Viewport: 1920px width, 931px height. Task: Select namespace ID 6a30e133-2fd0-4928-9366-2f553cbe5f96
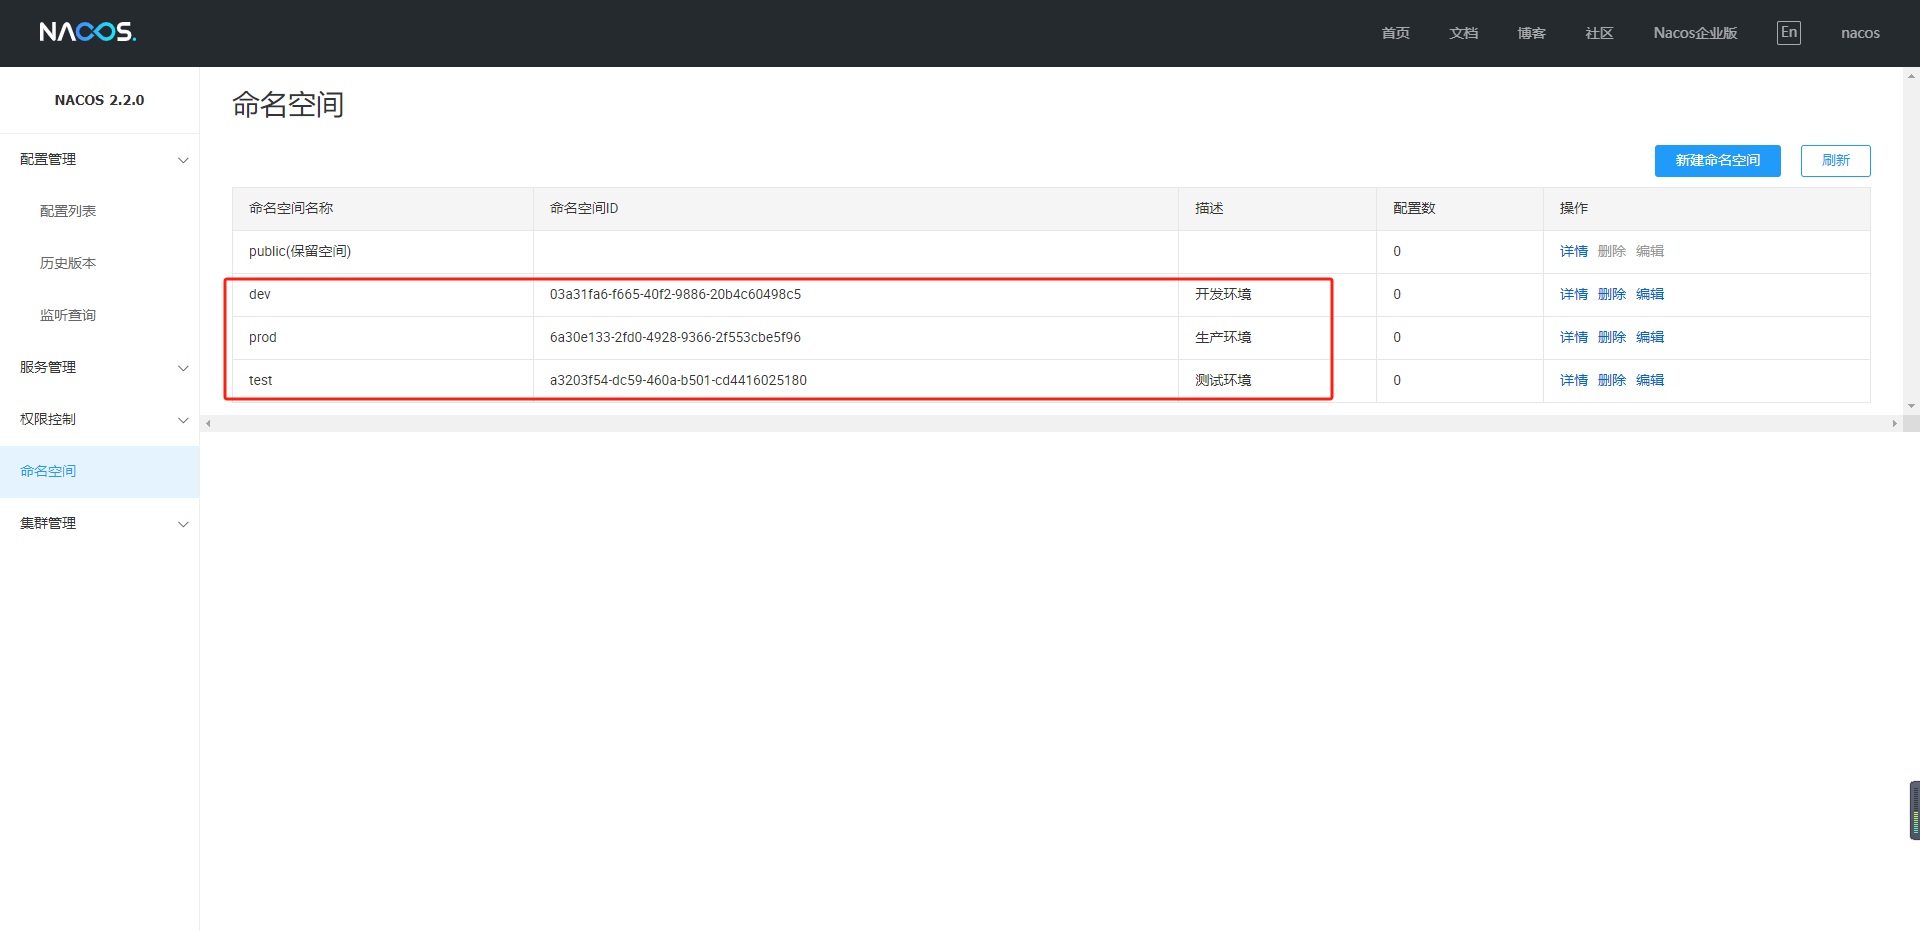click(675, 337)
